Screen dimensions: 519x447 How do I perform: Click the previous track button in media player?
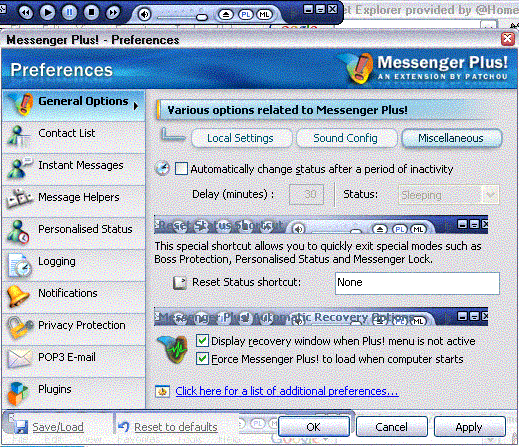[x=26, y=13]
